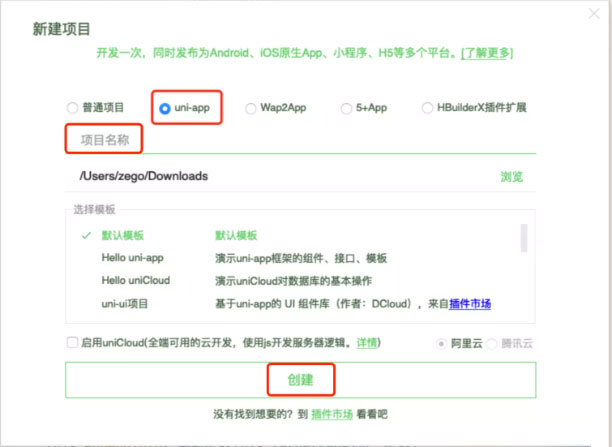Click the 项目名称 input field

(x=300, y=140)
